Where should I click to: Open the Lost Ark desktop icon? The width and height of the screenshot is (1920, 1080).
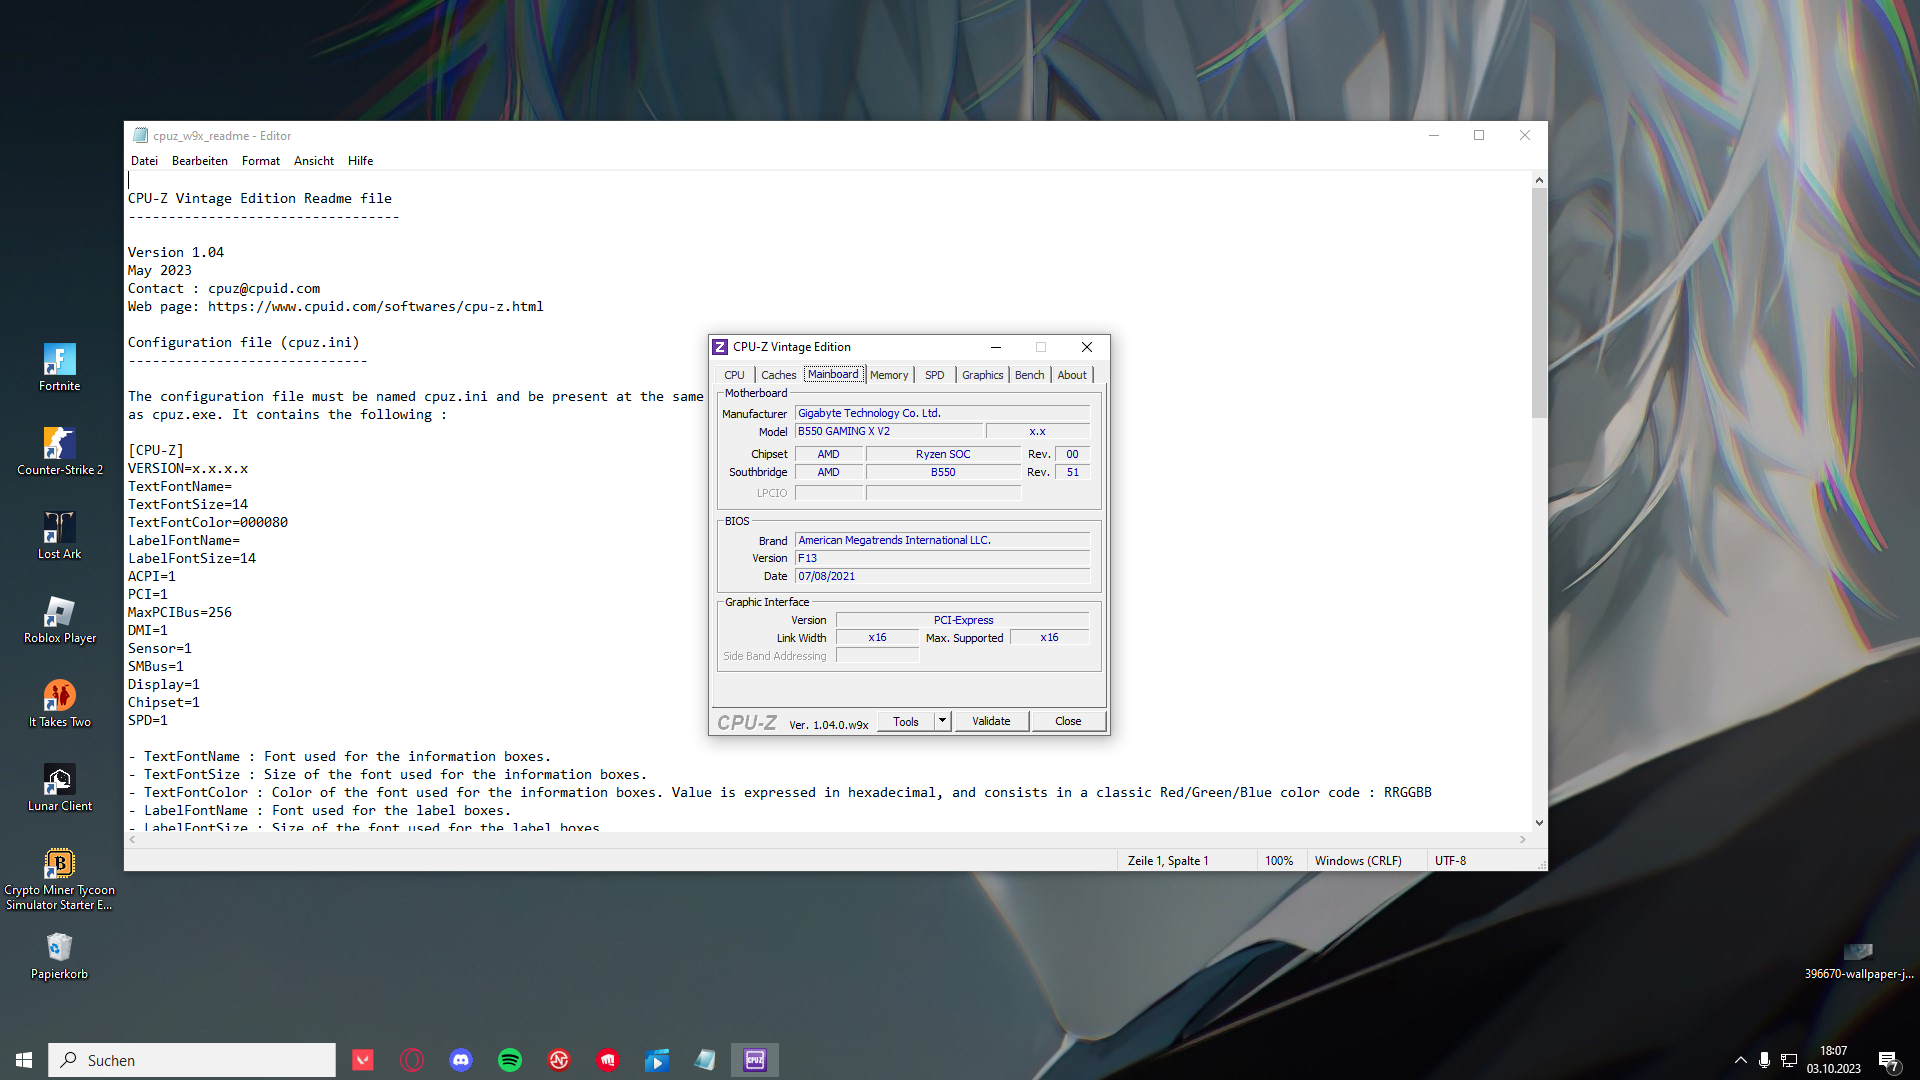59,528
